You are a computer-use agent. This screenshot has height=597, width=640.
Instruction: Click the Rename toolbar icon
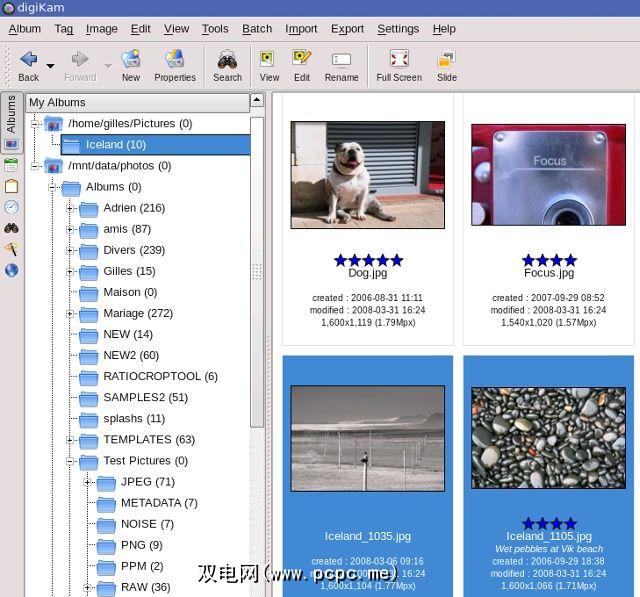[341, 60]
